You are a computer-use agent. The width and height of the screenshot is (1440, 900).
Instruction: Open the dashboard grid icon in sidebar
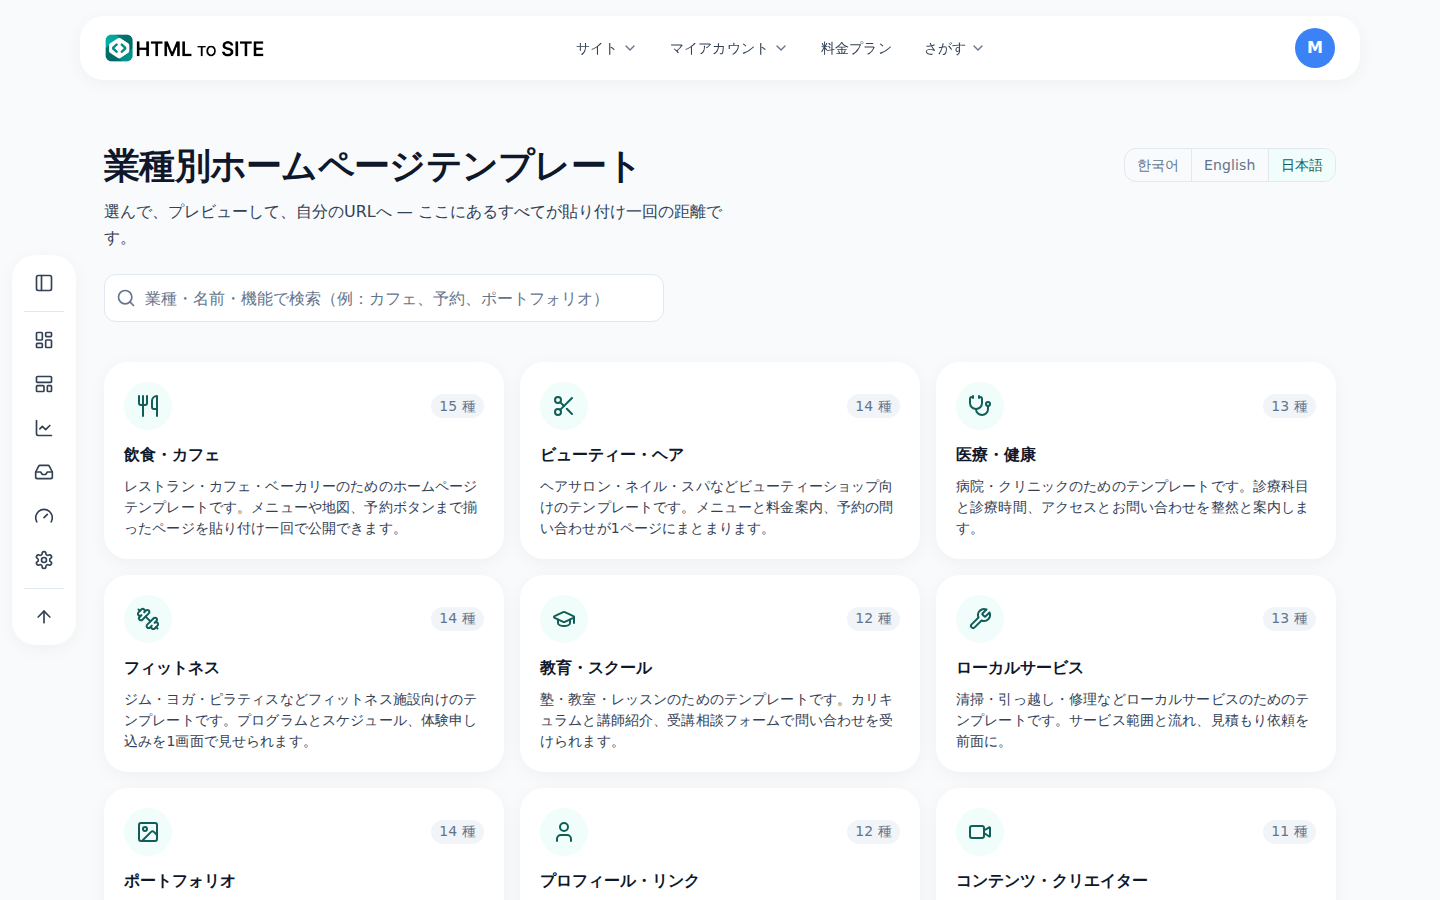(x=44, y=340)
